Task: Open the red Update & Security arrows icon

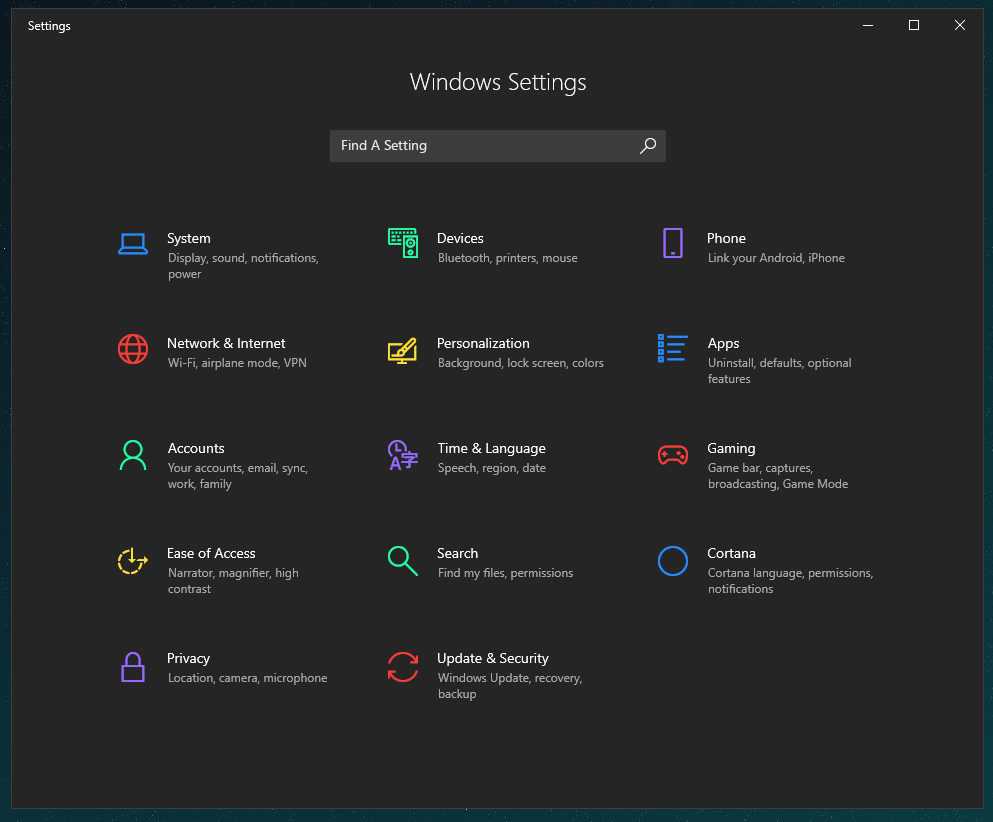Action: [403, 667]
